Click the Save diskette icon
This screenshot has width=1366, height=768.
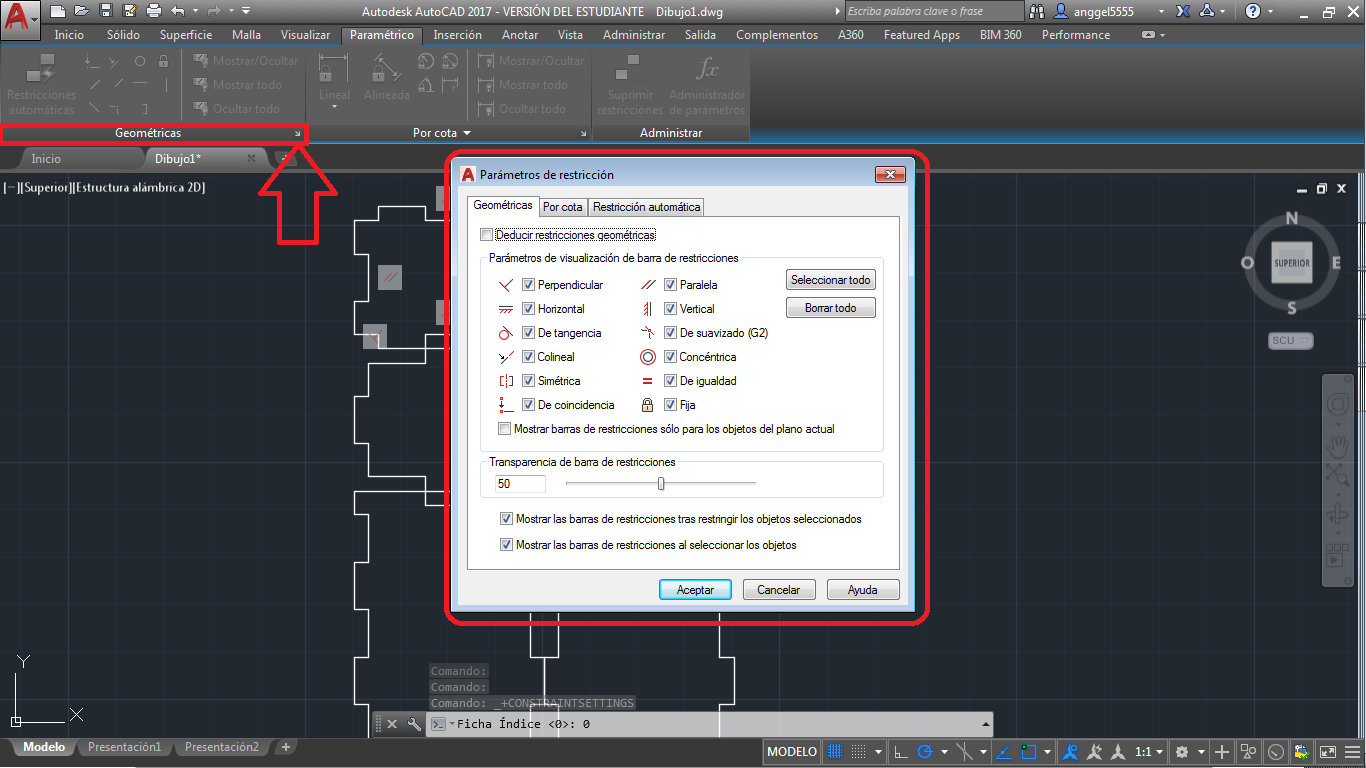(105, 11)
